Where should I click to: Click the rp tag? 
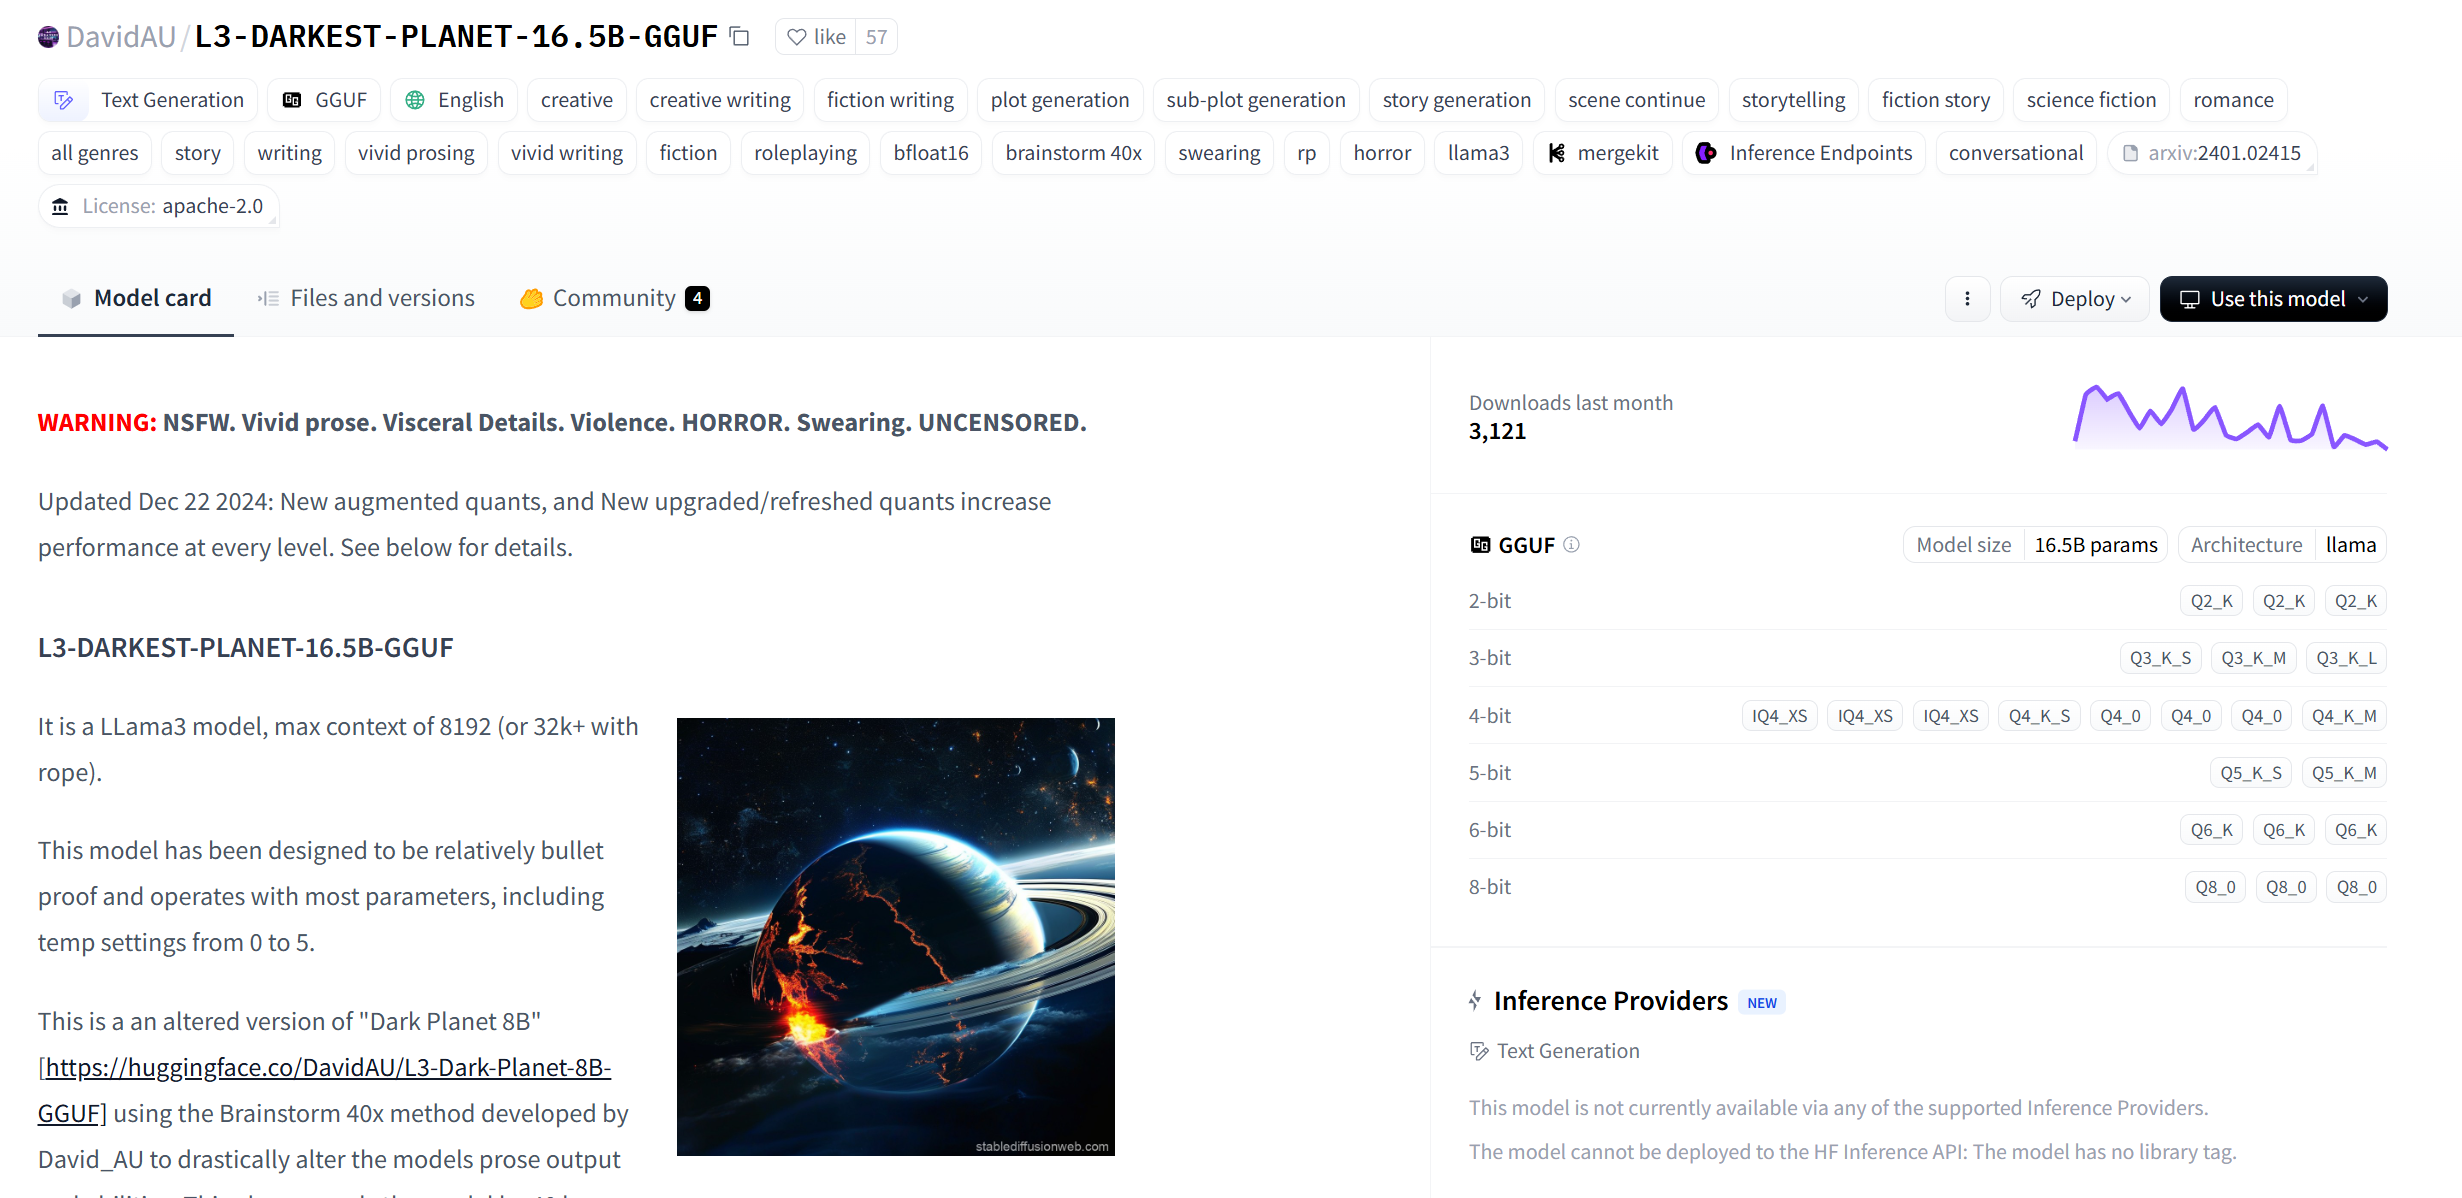[x=1306, y=153]
